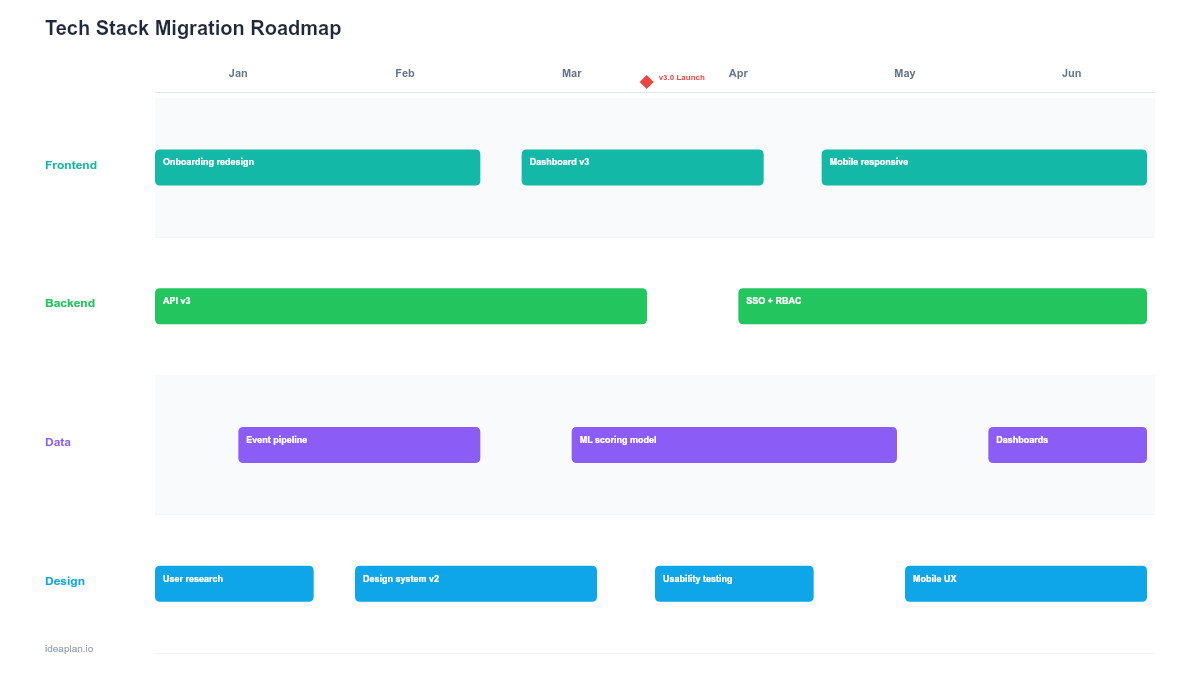Click the Mar column header
Viewport: 1200px width, 675px height.
tap(571, 73)
